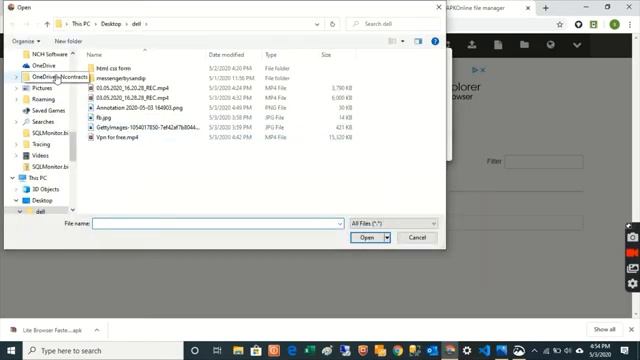Open the chevron dropdown in APKOnline toolbar
This screenshot has width=640, height=360.
pyautogui.click(x=577, y=45)
